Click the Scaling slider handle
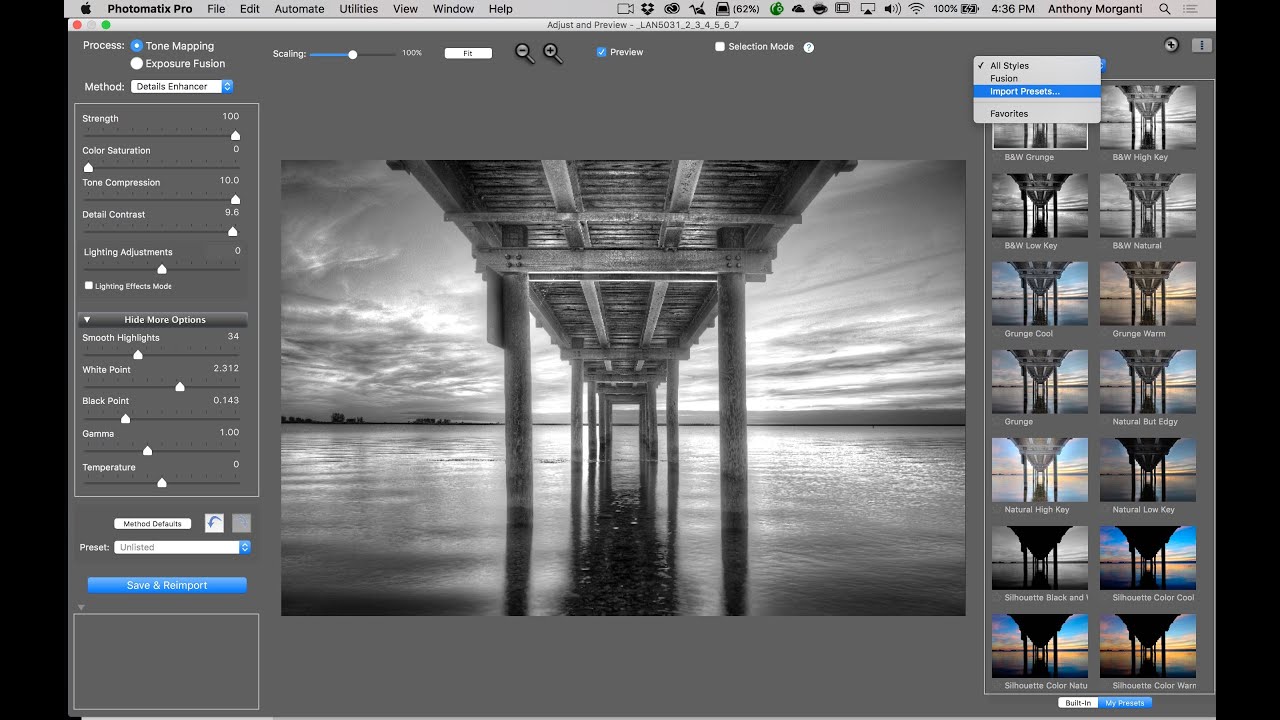Image resolution: width=1280 pixels, height=720 pixels. point(352,54)
